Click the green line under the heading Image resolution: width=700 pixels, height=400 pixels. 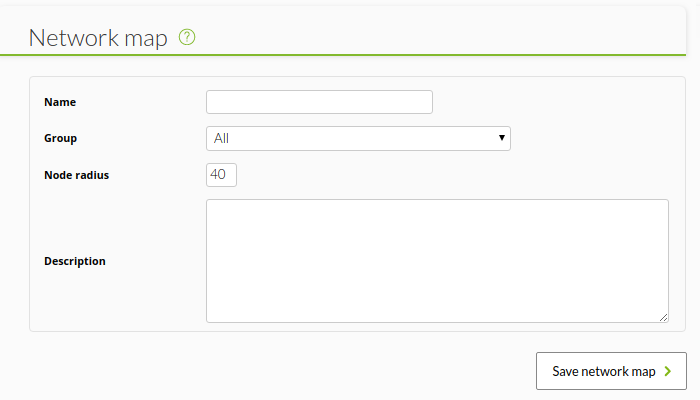click(x=343, y=55)
